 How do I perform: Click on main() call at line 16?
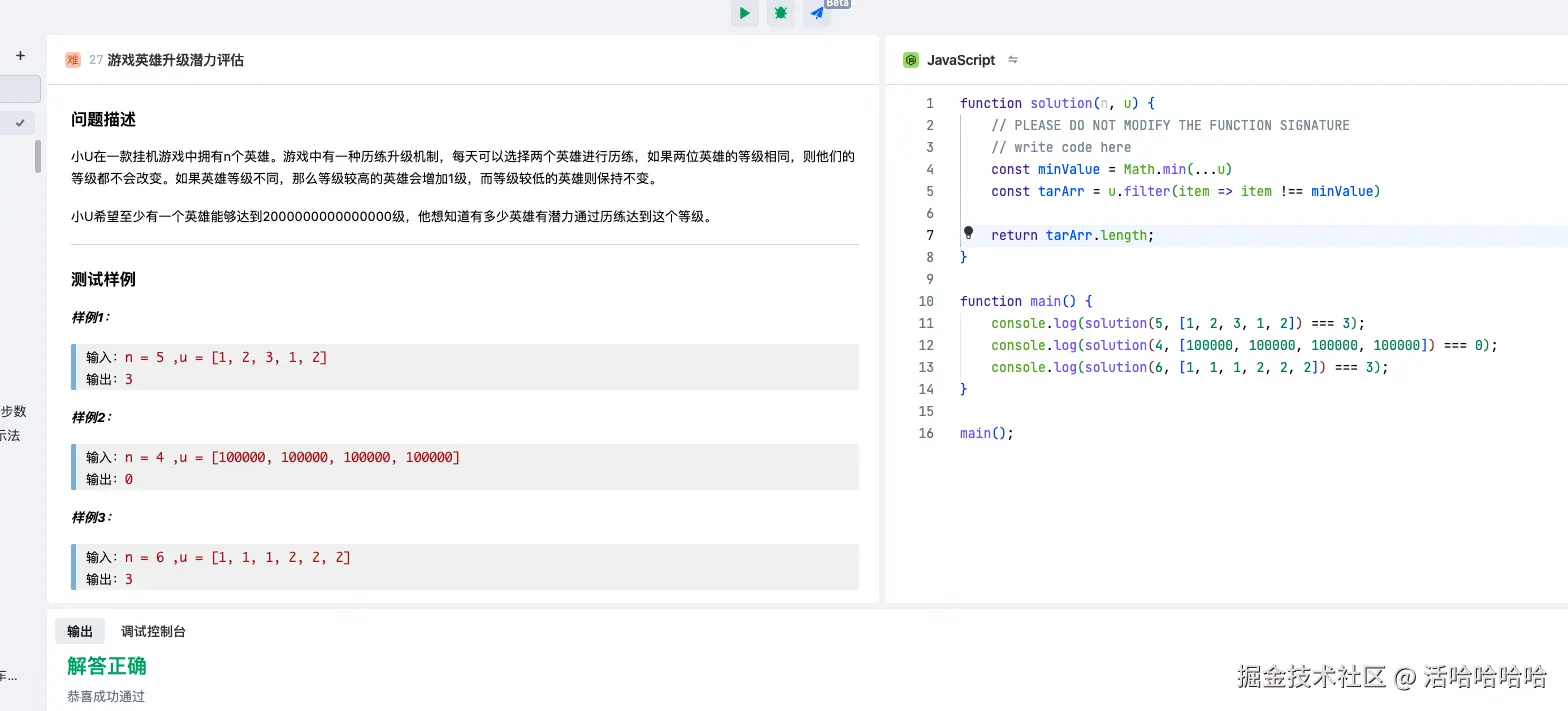point(986,433)
